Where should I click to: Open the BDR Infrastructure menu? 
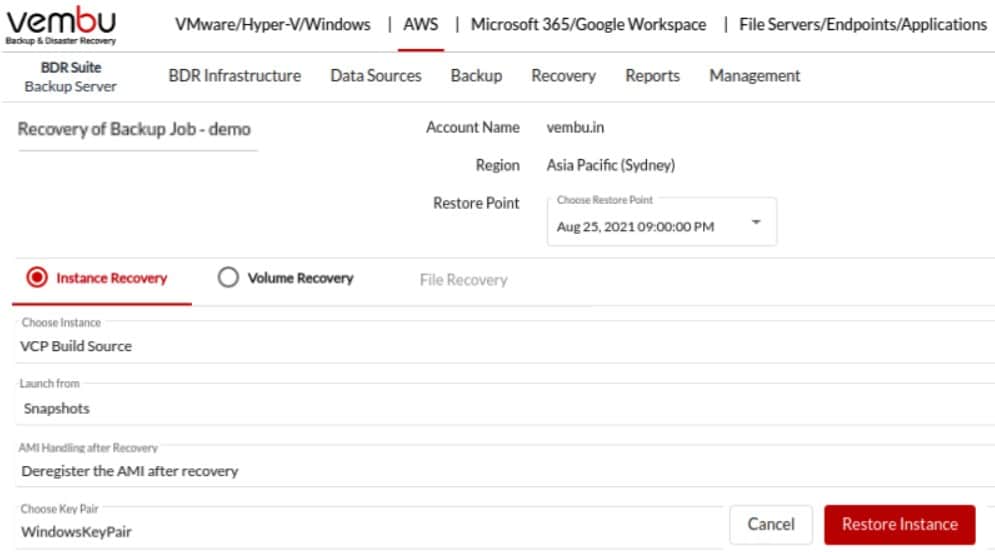pos(235,76)
